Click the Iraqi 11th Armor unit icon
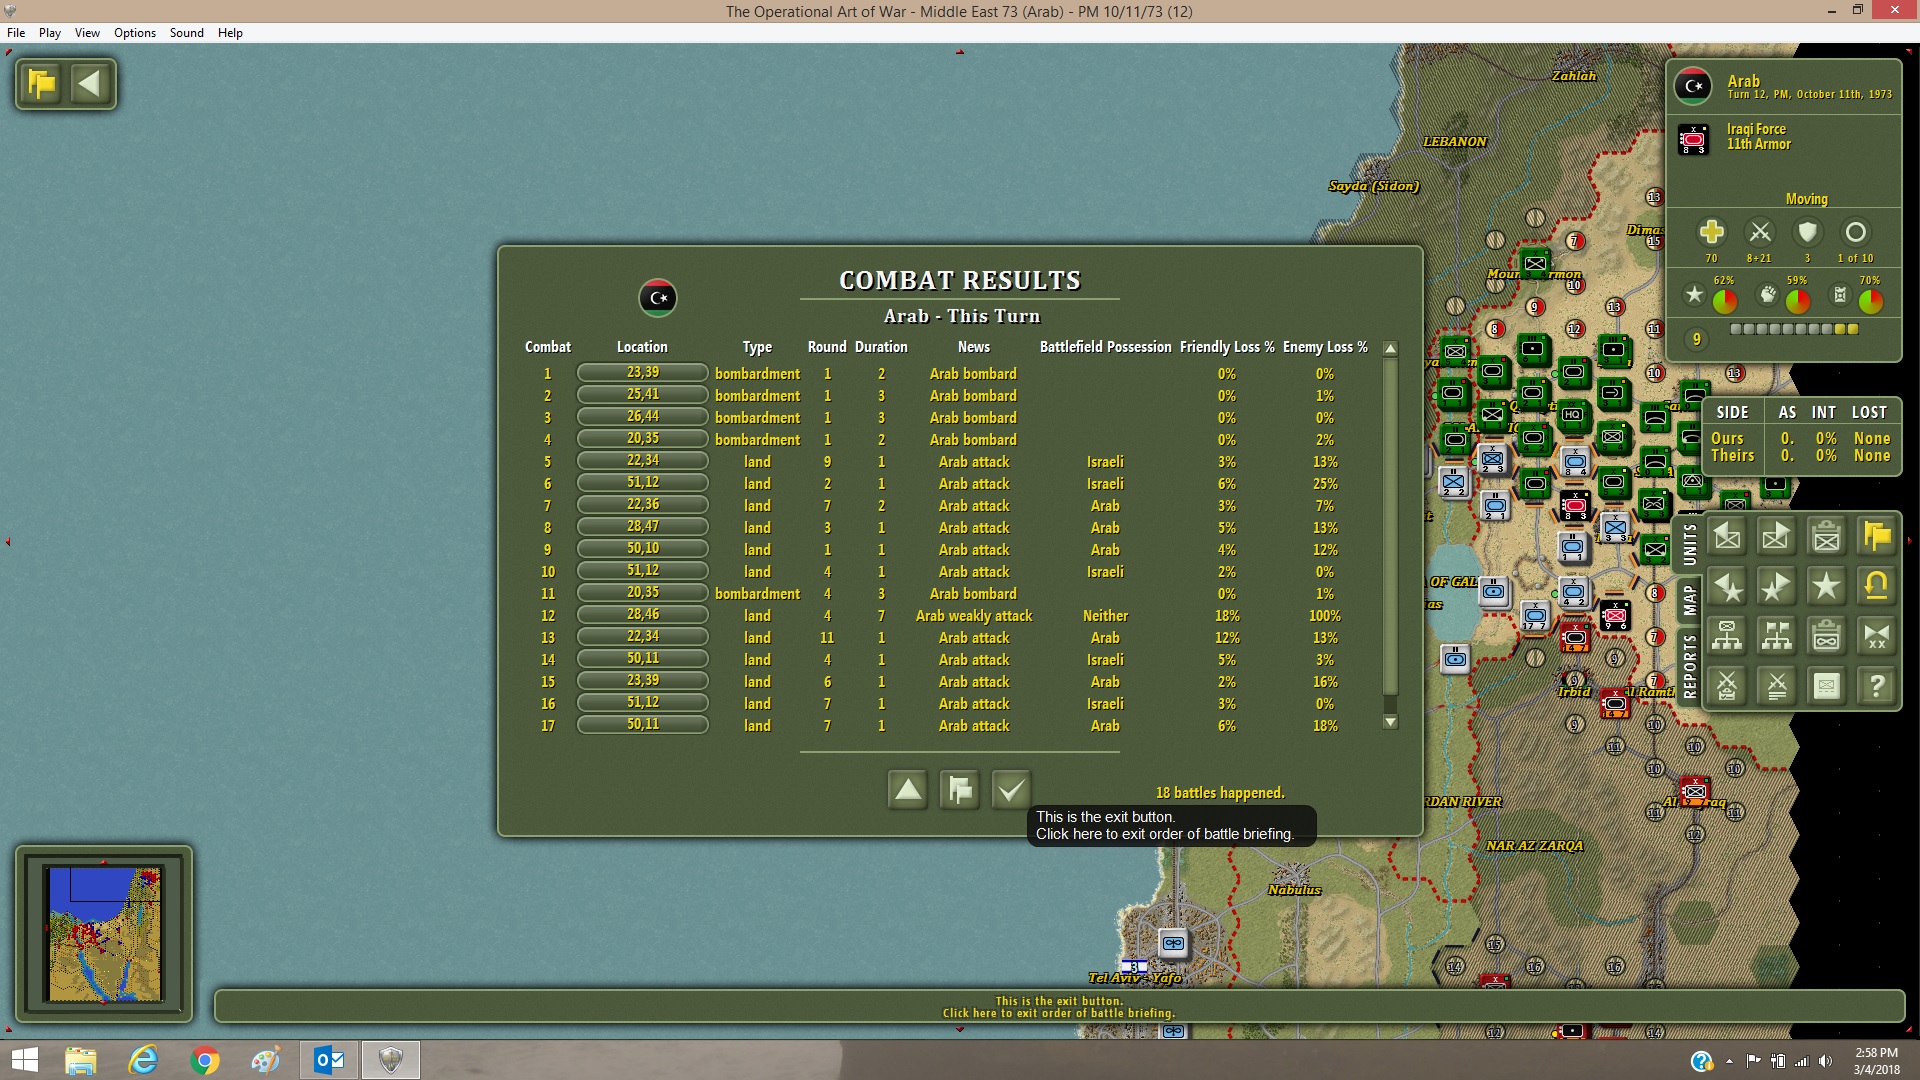Viewport: 1920px width, 1080px height. point(1693,138)
